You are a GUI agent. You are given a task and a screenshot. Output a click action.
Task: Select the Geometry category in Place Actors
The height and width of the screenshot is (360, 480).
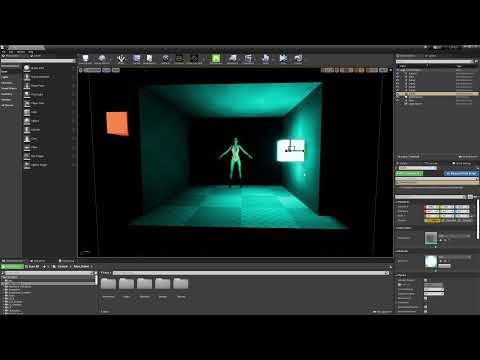[6, 94]
